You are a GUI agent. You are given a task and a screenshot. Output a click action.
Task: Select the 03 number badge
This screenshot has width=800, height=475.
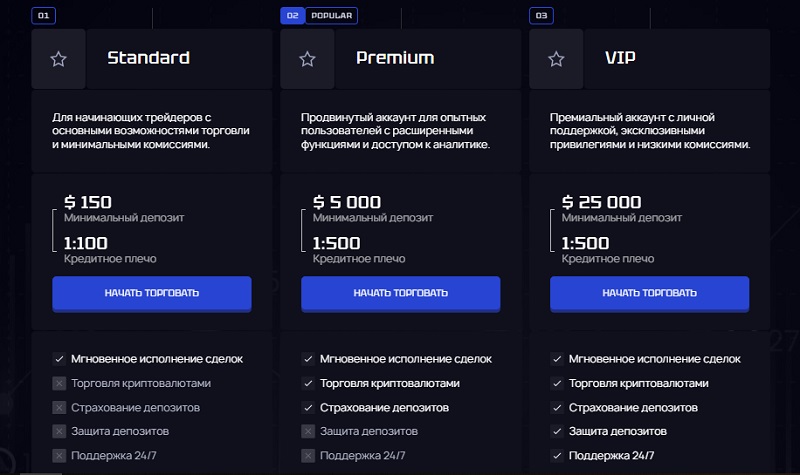[541, 15]
